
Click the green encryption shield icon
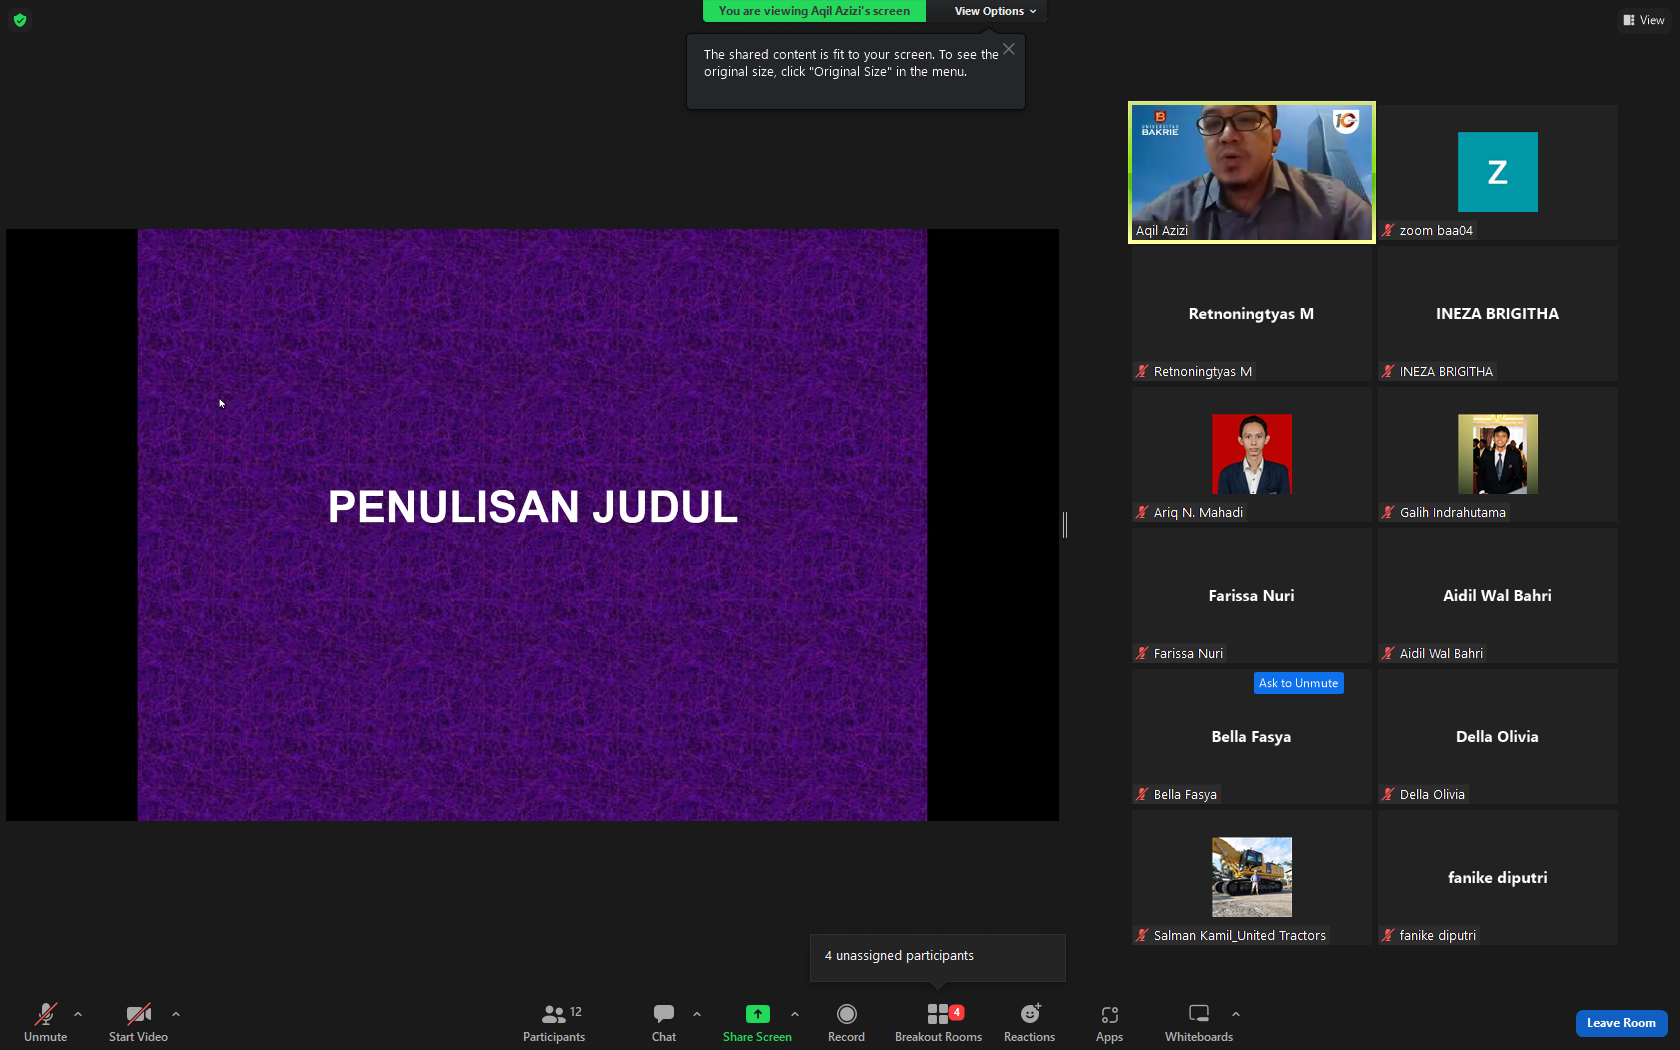tap(20, 20)
